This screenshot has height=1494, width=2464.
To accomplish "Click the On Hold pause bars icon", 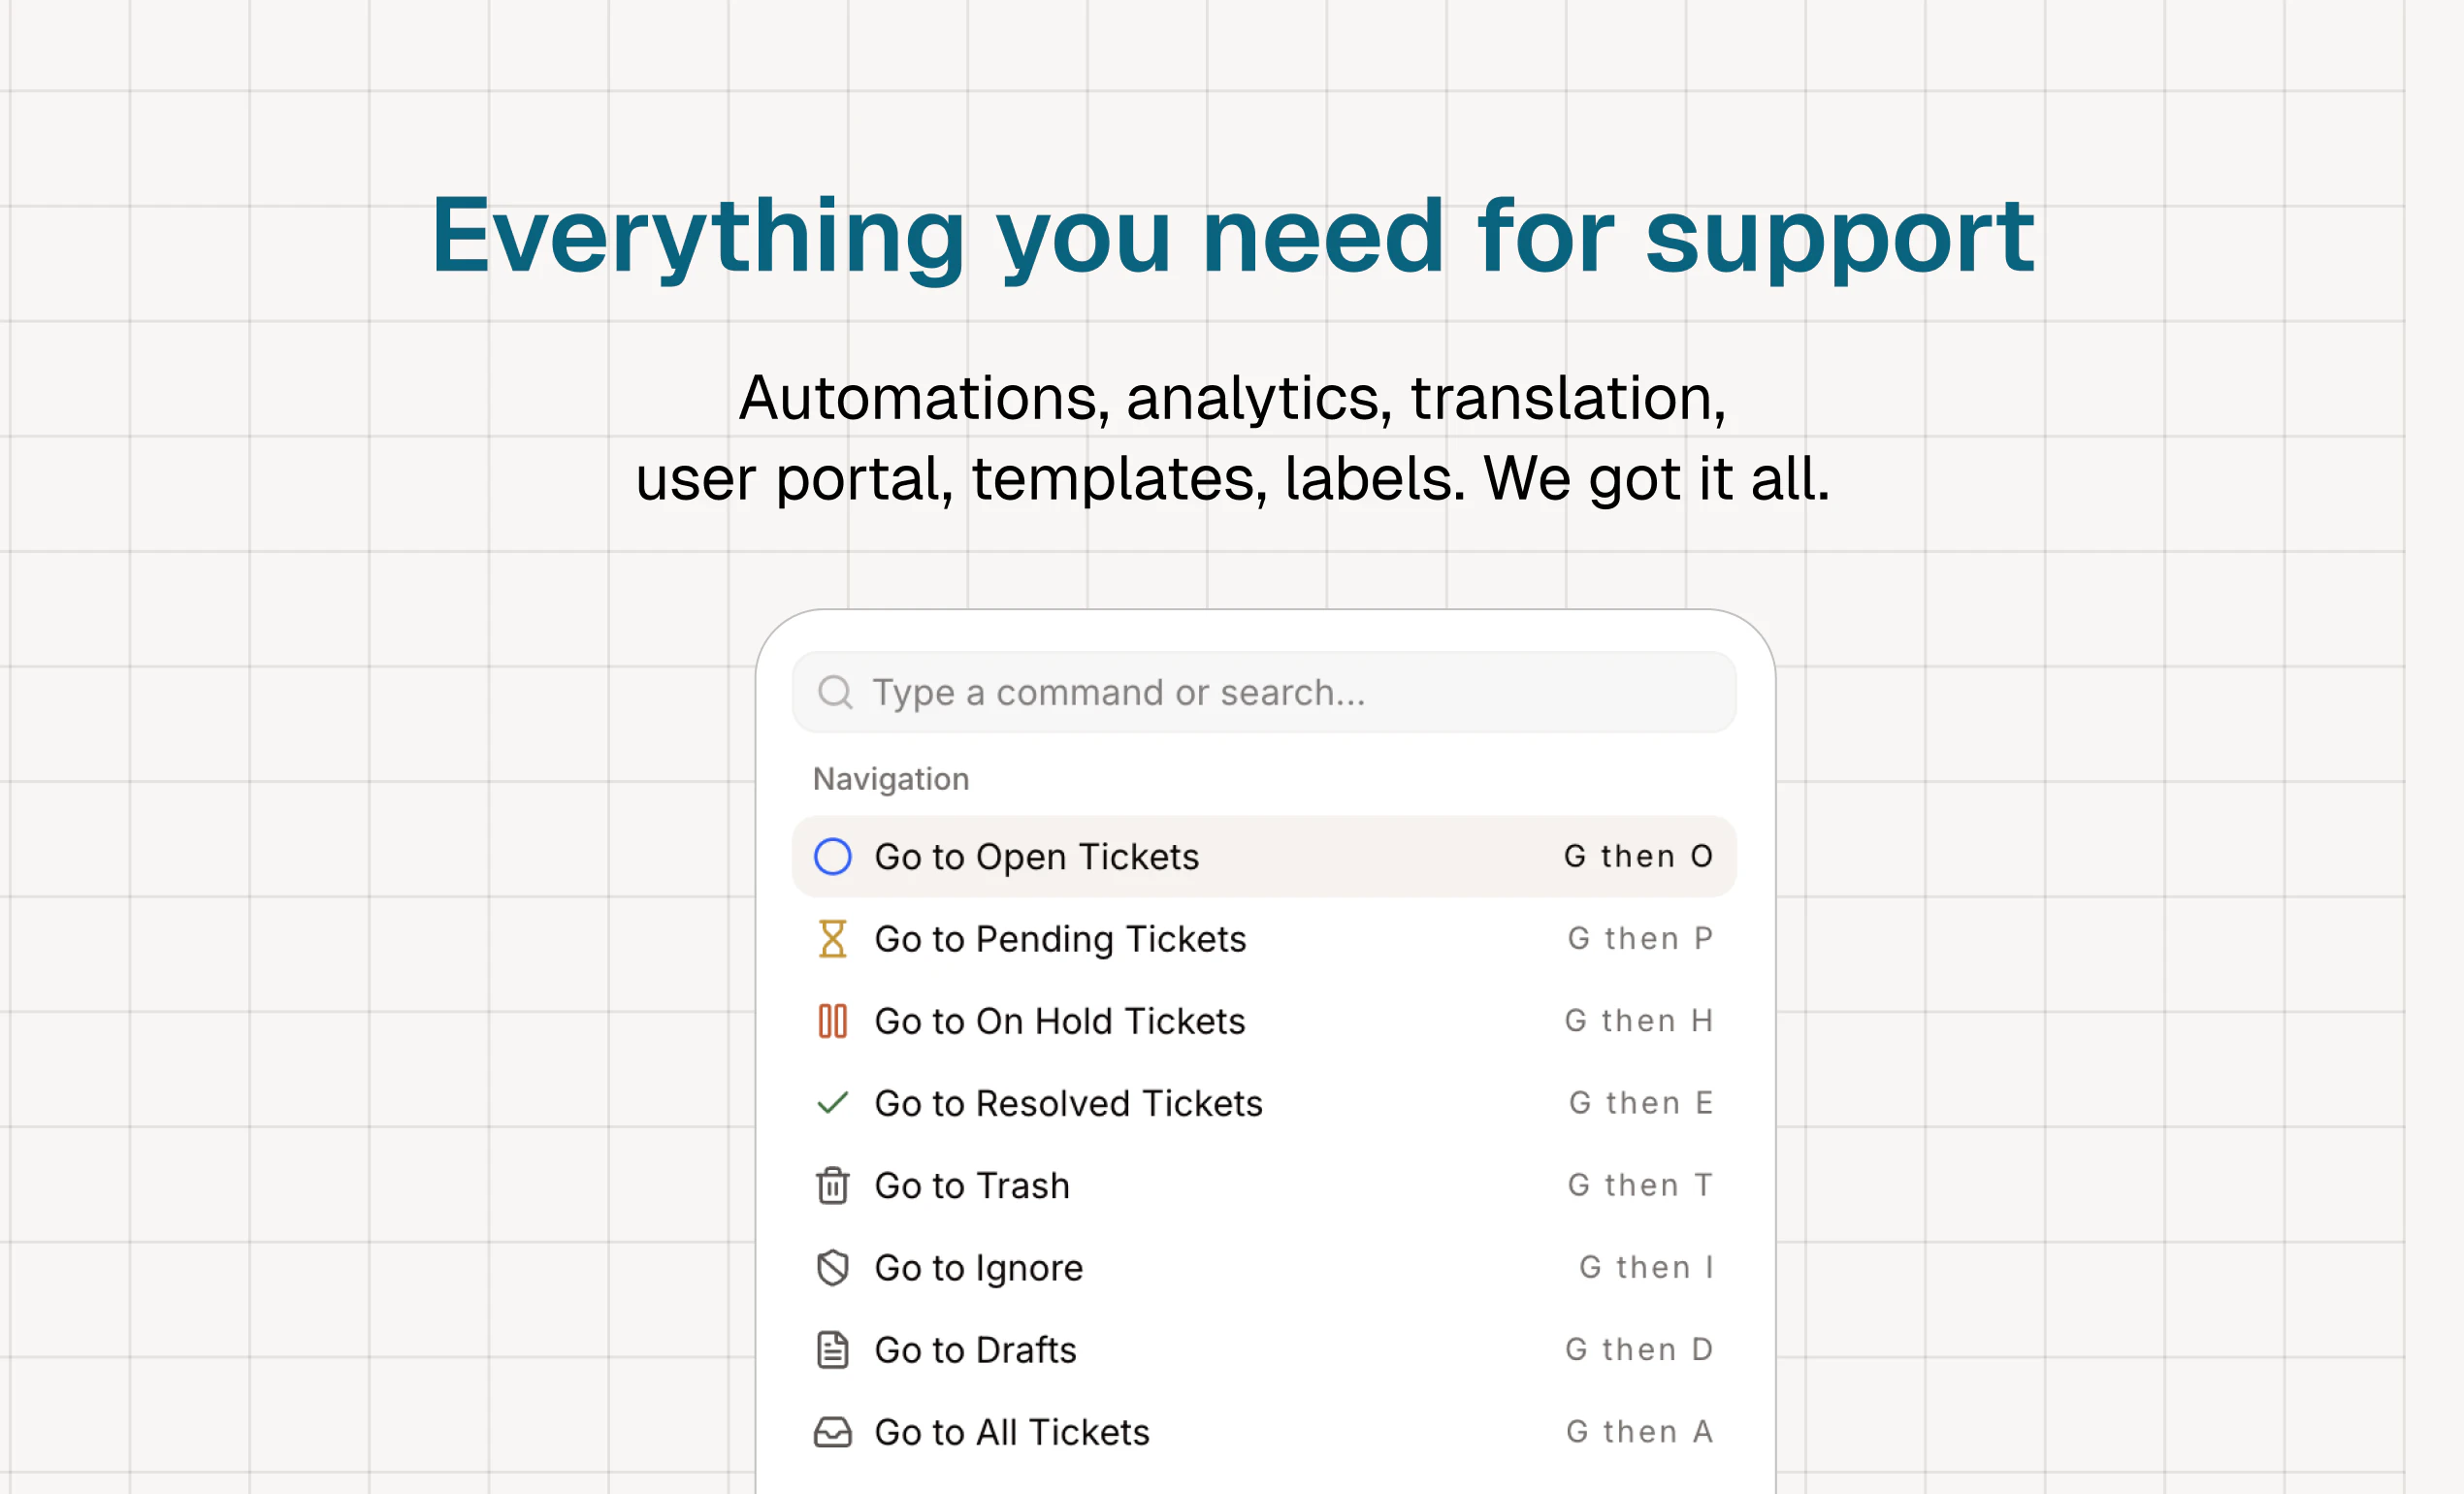I will click(832, 1021).
